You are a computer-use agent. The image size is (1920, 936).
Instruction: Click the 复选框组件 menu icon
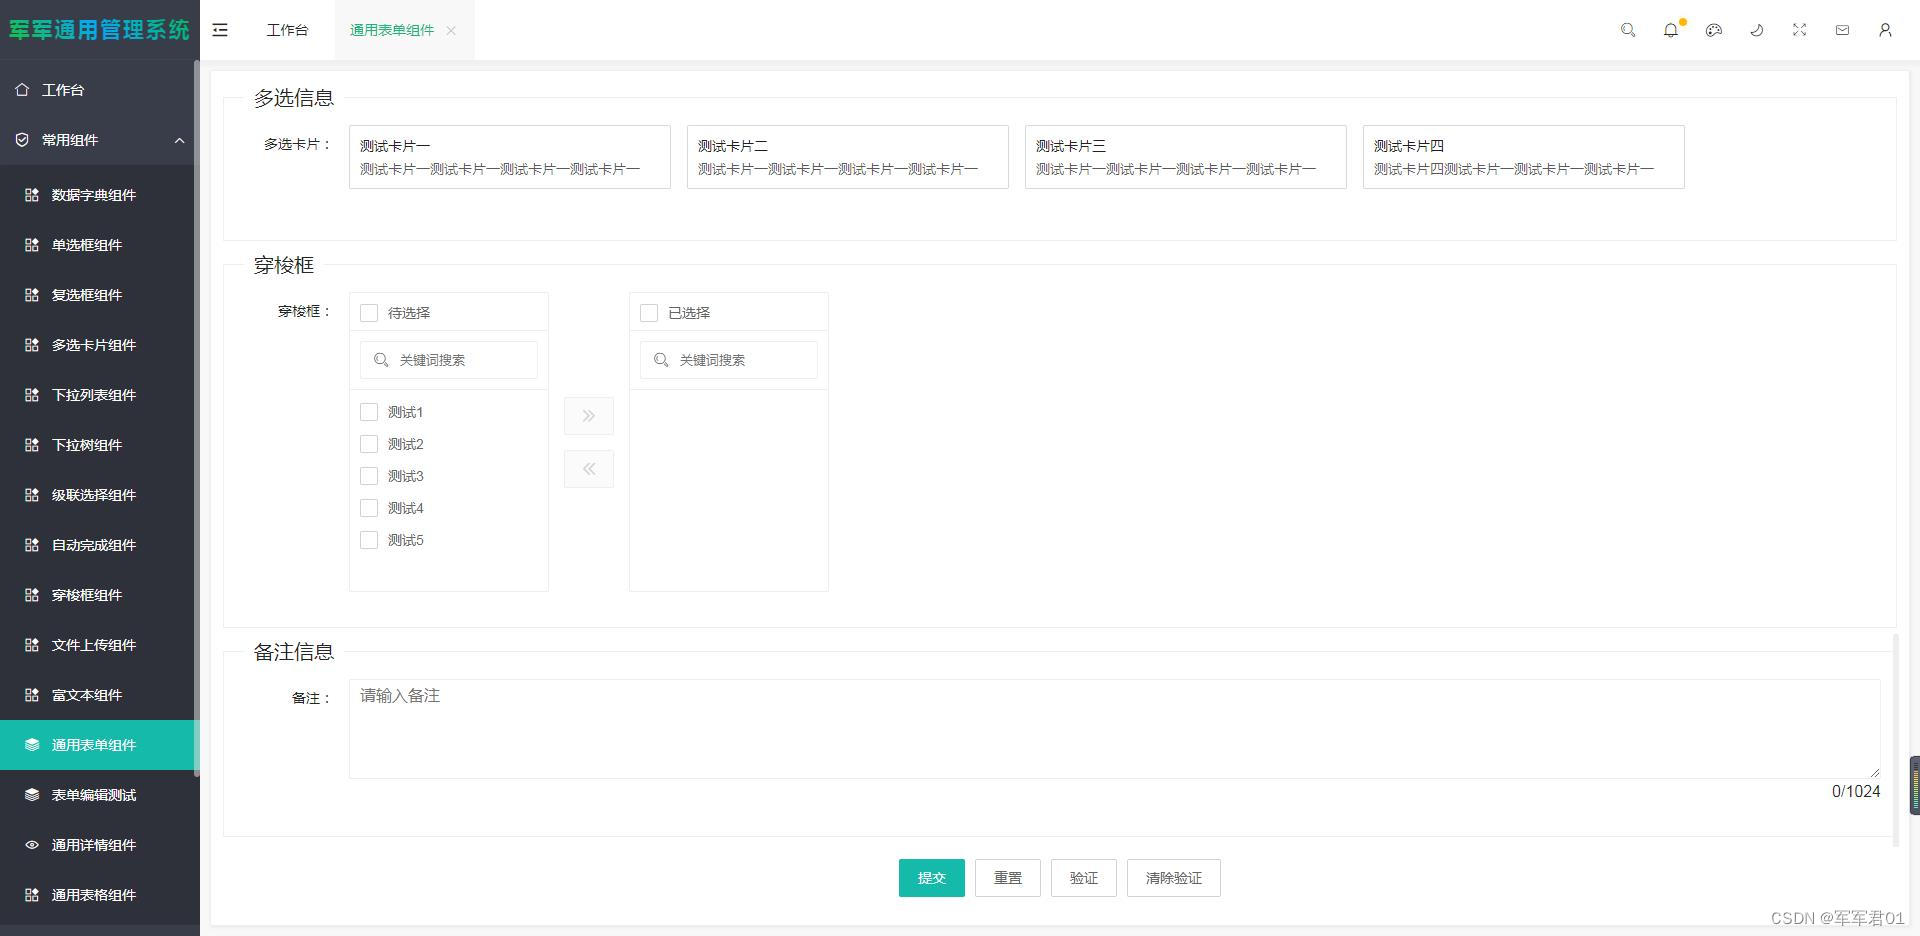32,295
